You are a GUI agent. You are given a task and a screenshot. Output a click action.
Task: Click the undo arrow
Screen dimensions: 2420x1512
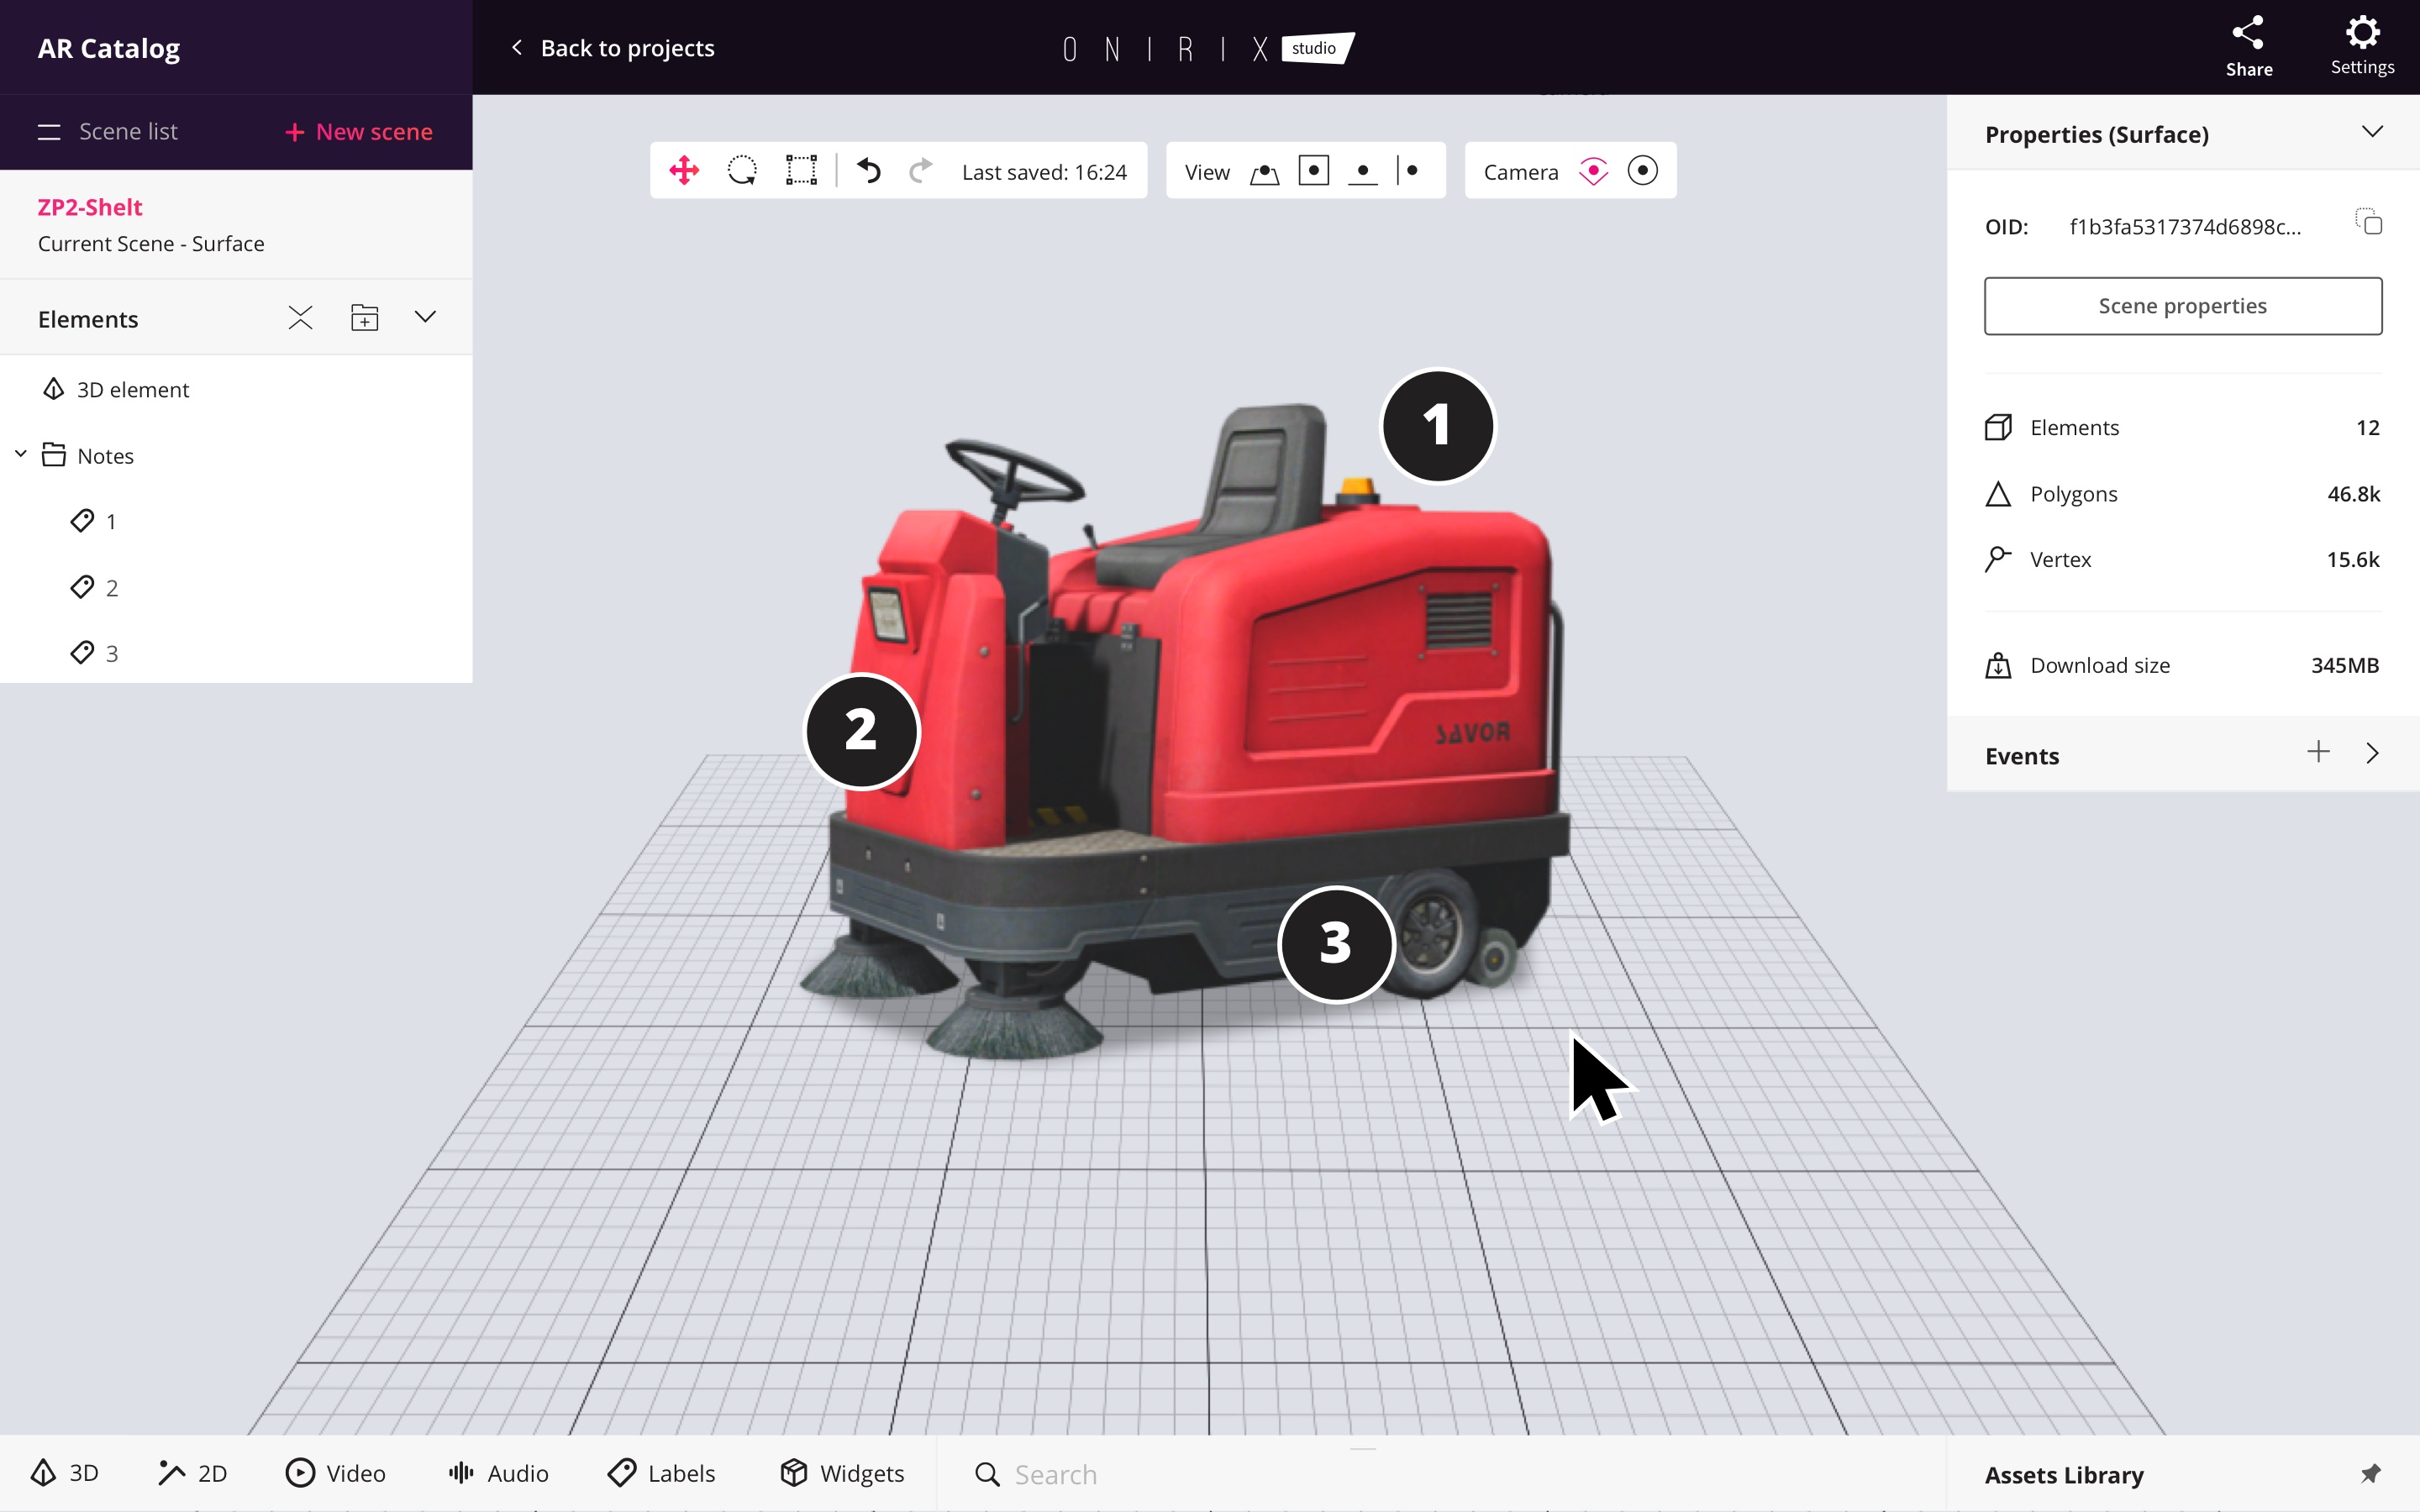click(x=868, y=171)
